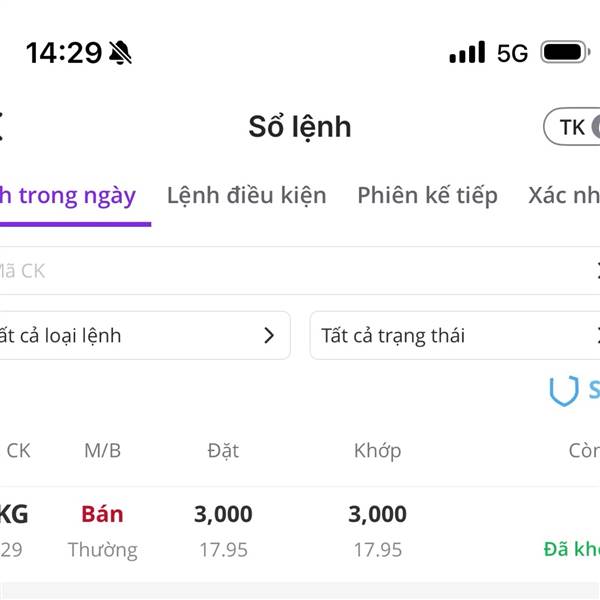Tap the battery indicator icon
The height and width of the screenshot is (600, 600).
coord(566,52)
